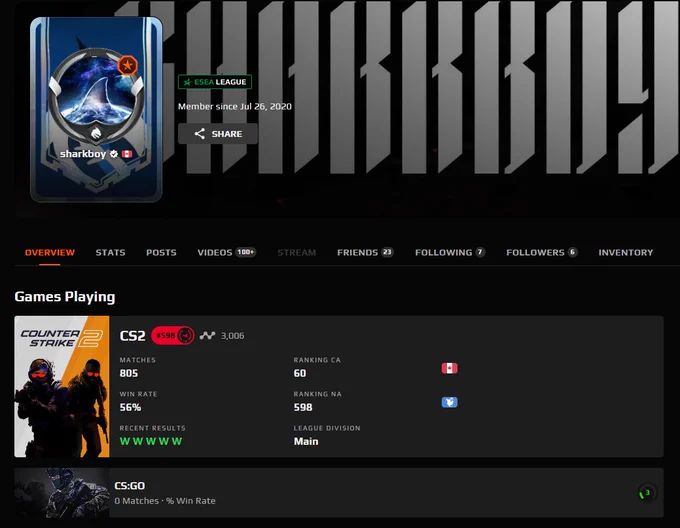Click the sharkboy username
This screenshot has width=680, height=528.
pos(83,154)
